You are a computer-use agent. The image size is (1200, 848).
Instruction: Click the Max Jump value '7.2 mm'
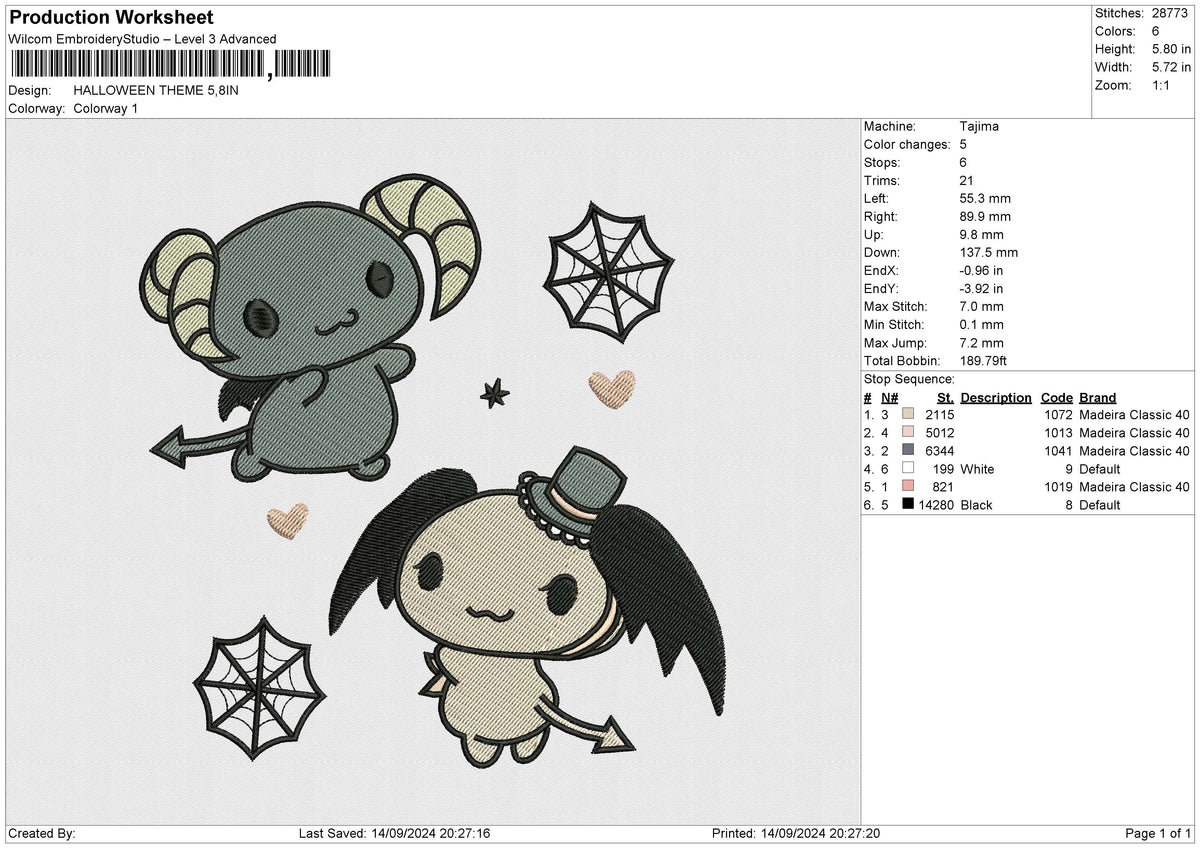tap(981, 342)
